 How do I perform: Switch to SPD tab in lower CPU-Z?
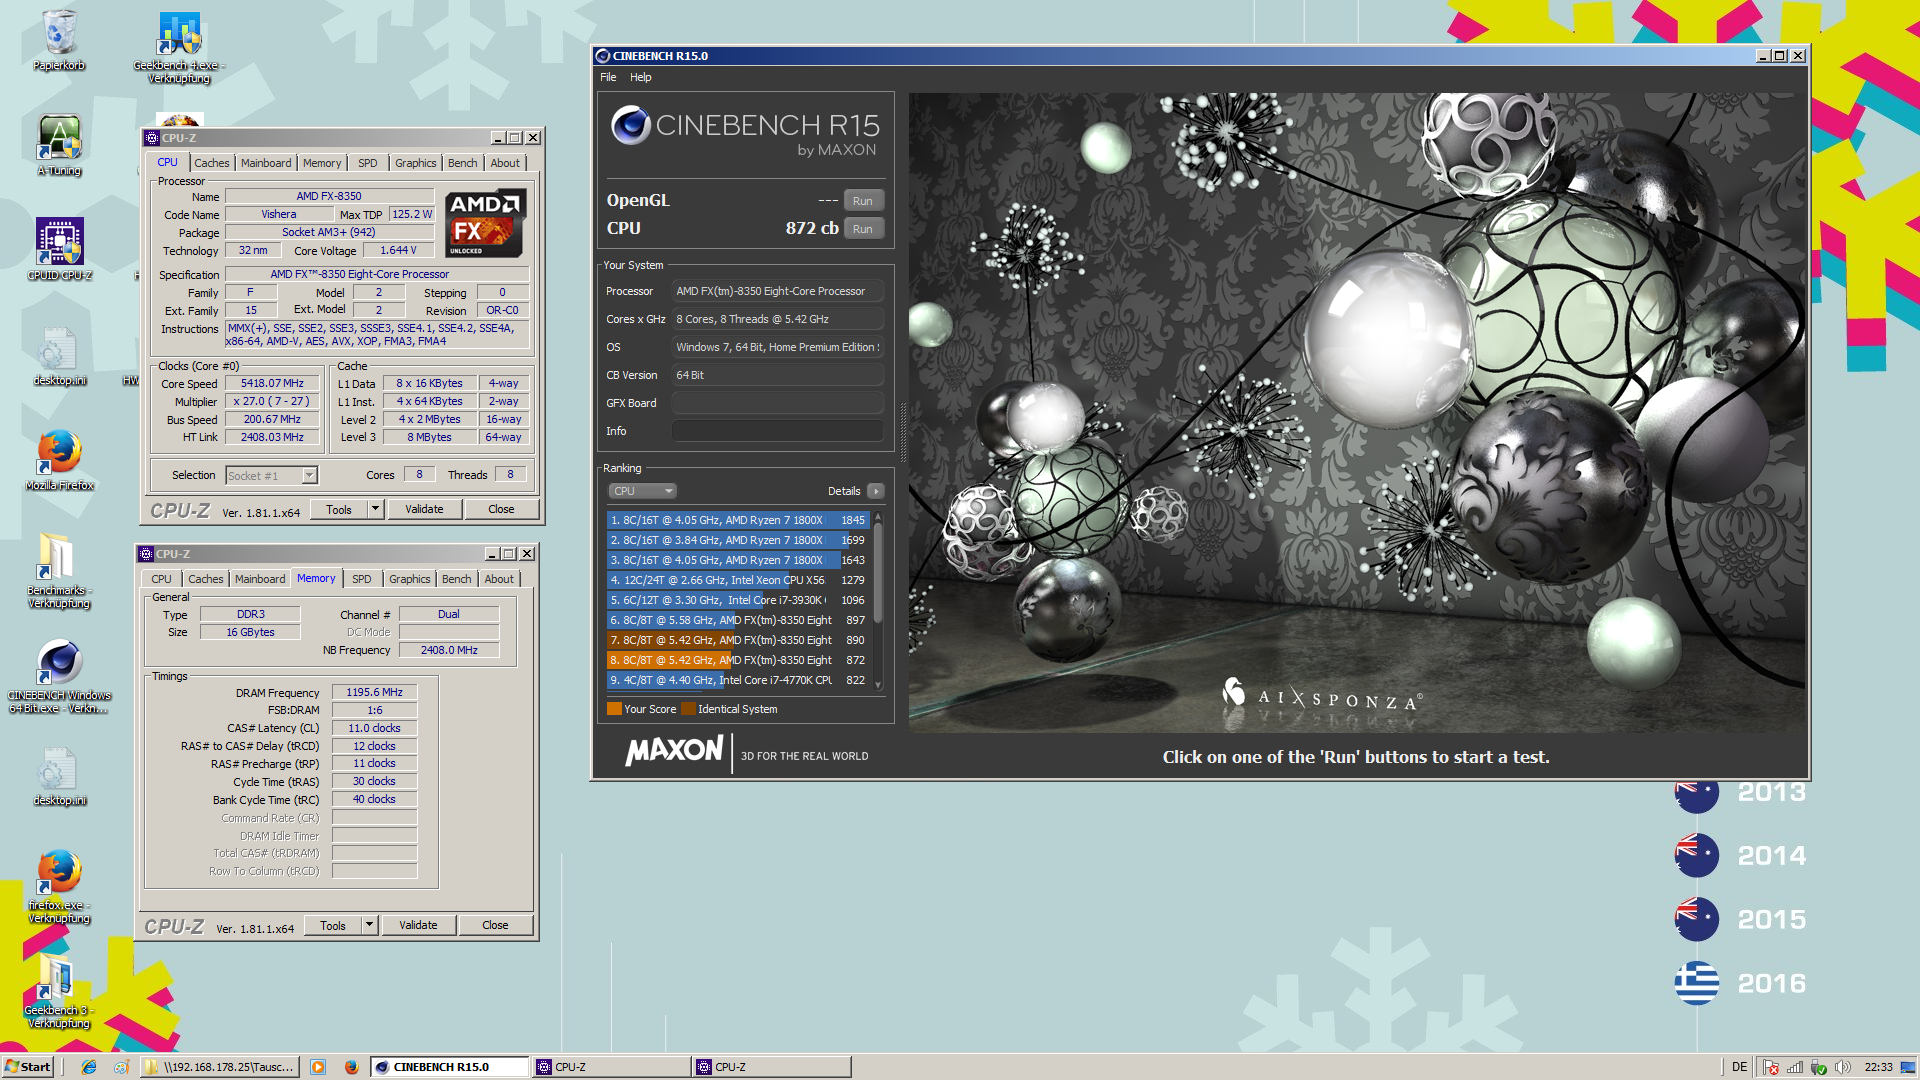click(x=362, y=579)
